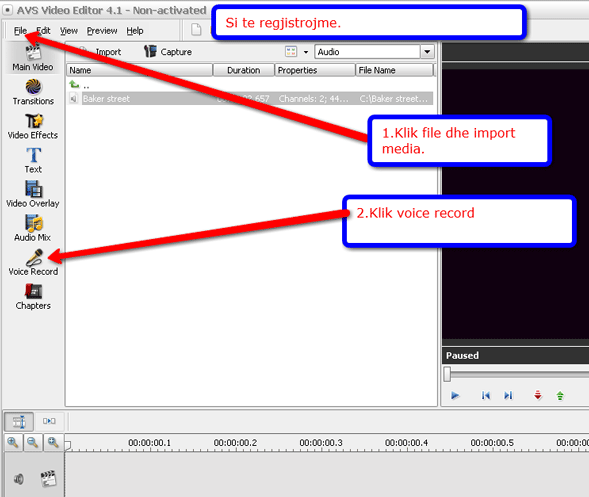589x497 pixels.
Task: Open the Main Video section
Action: [33, 57]
